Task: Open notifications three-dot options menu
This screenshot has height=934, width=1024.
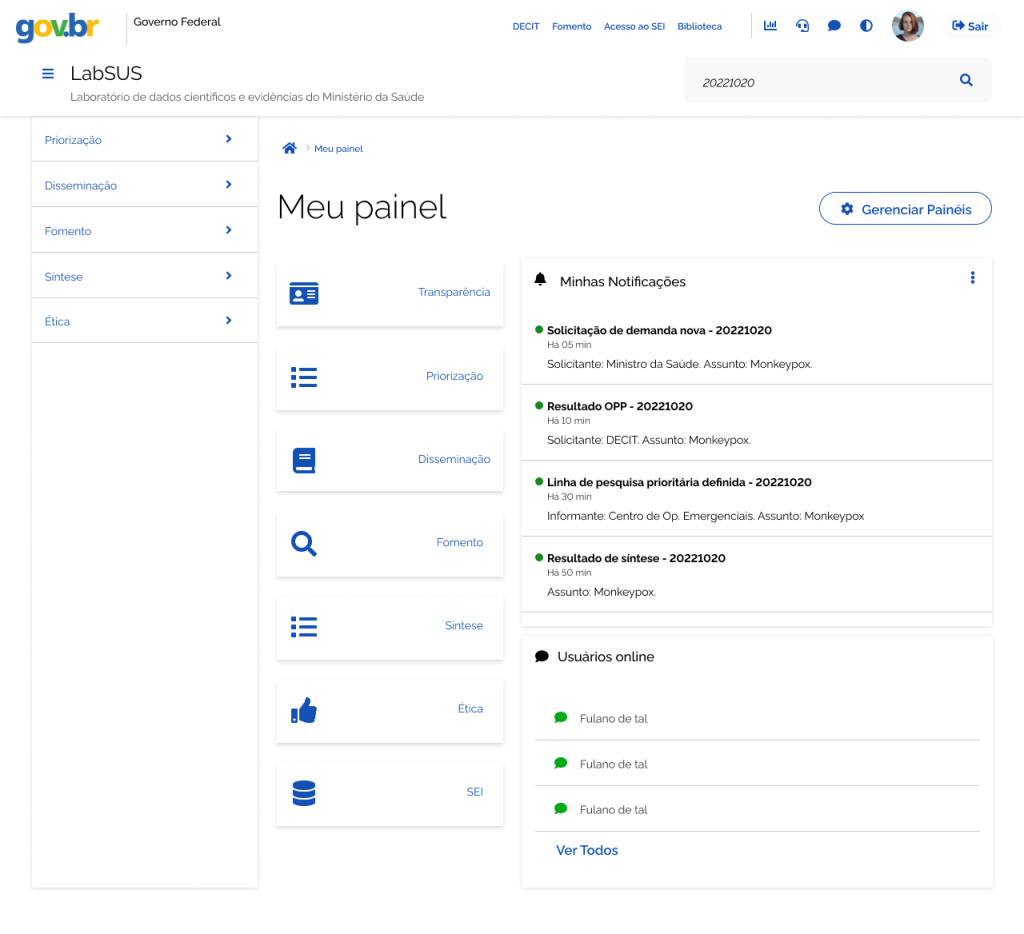Action: [972, 278]
